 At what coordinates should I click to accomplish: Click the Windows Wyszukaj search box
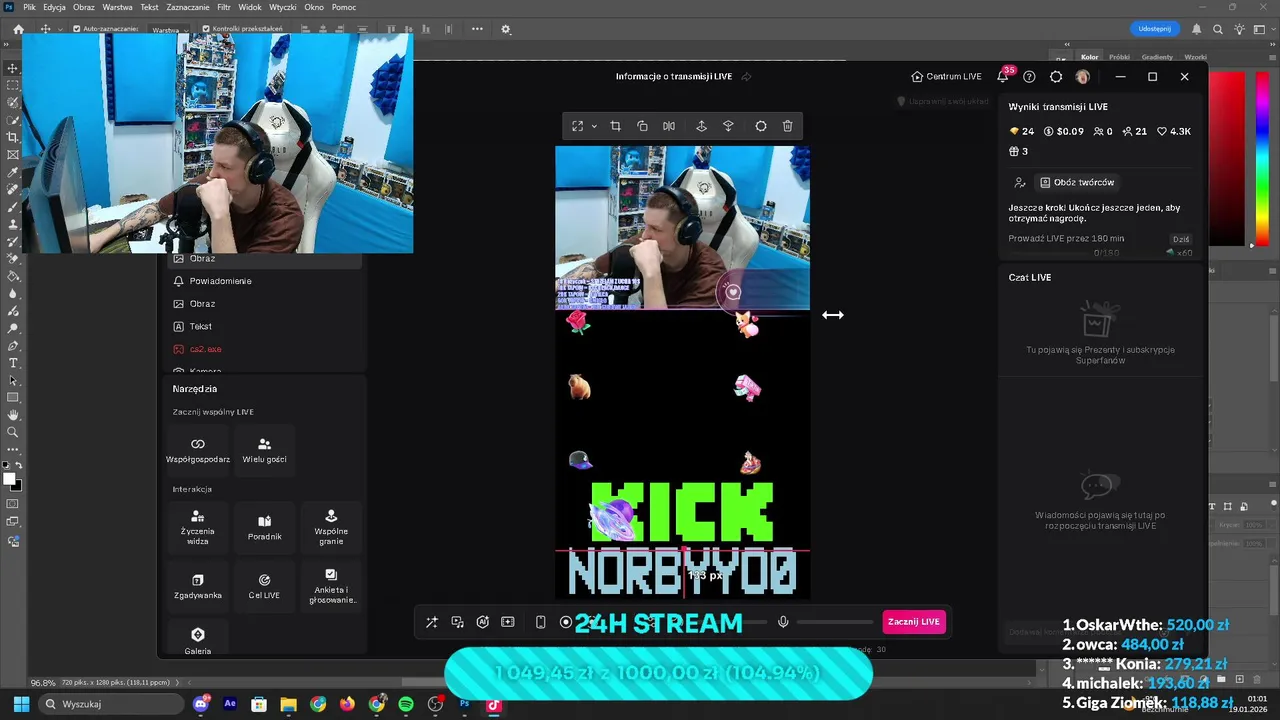coord(113,704)
